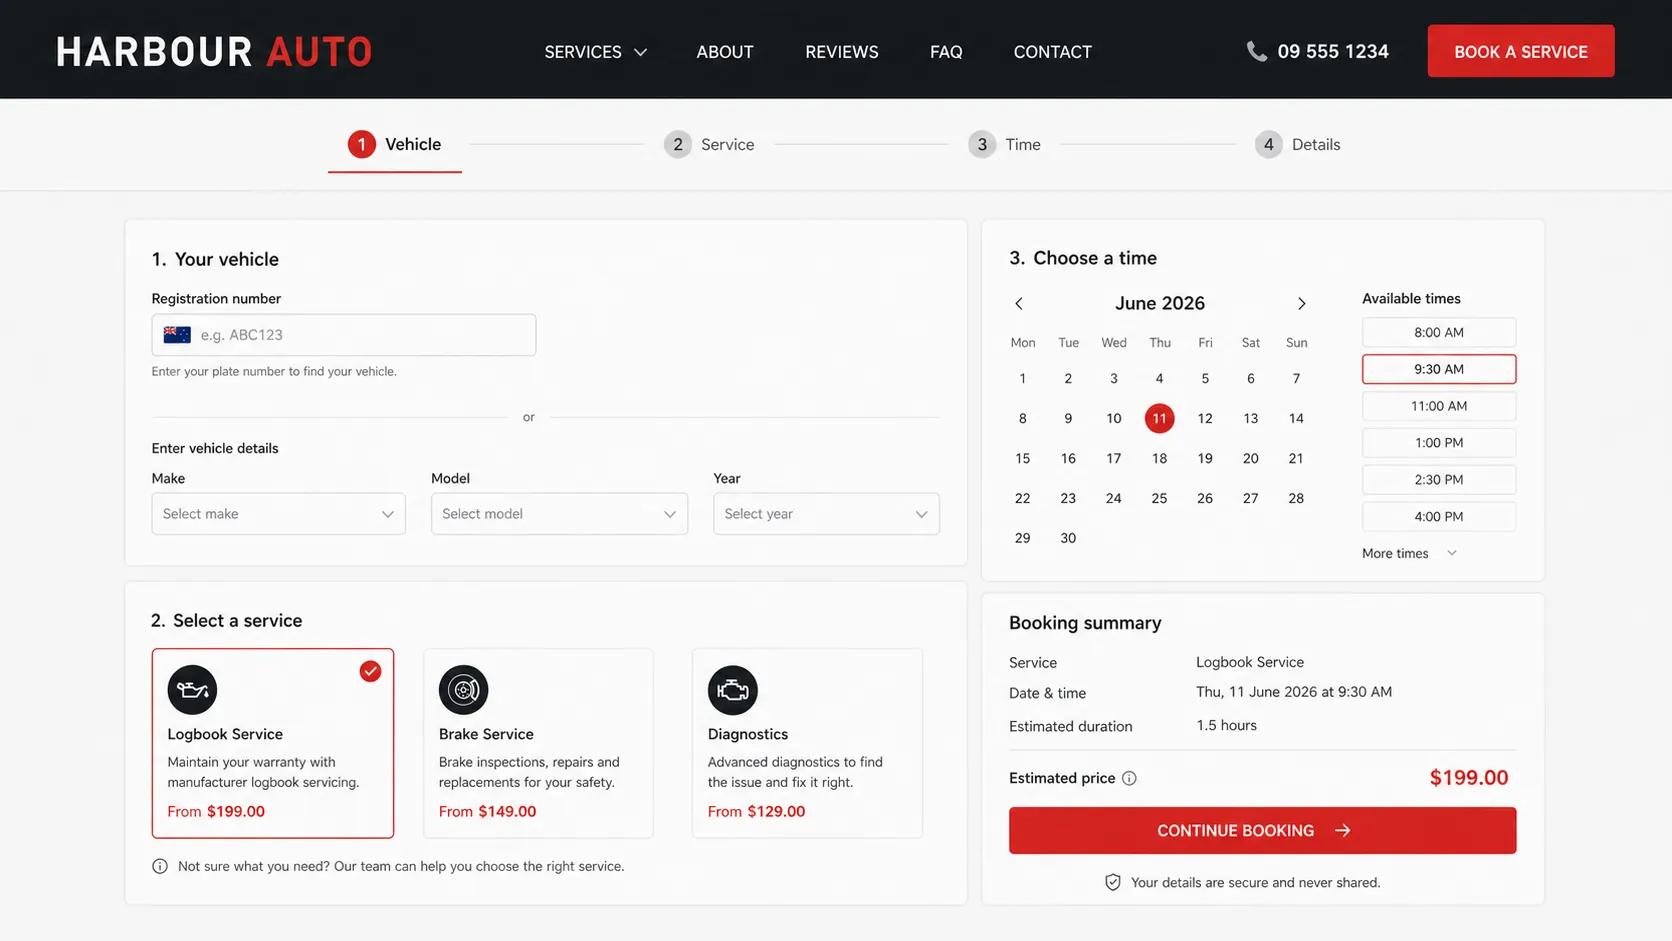
Task: Select the 1:00 PM time slot
Action: tap(1439, 443)
